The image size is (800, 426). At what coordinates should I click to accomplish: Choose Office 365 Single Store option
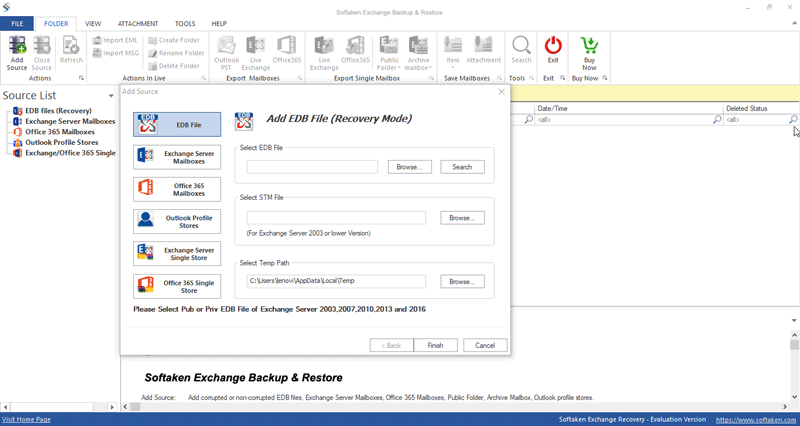(177, 286)
